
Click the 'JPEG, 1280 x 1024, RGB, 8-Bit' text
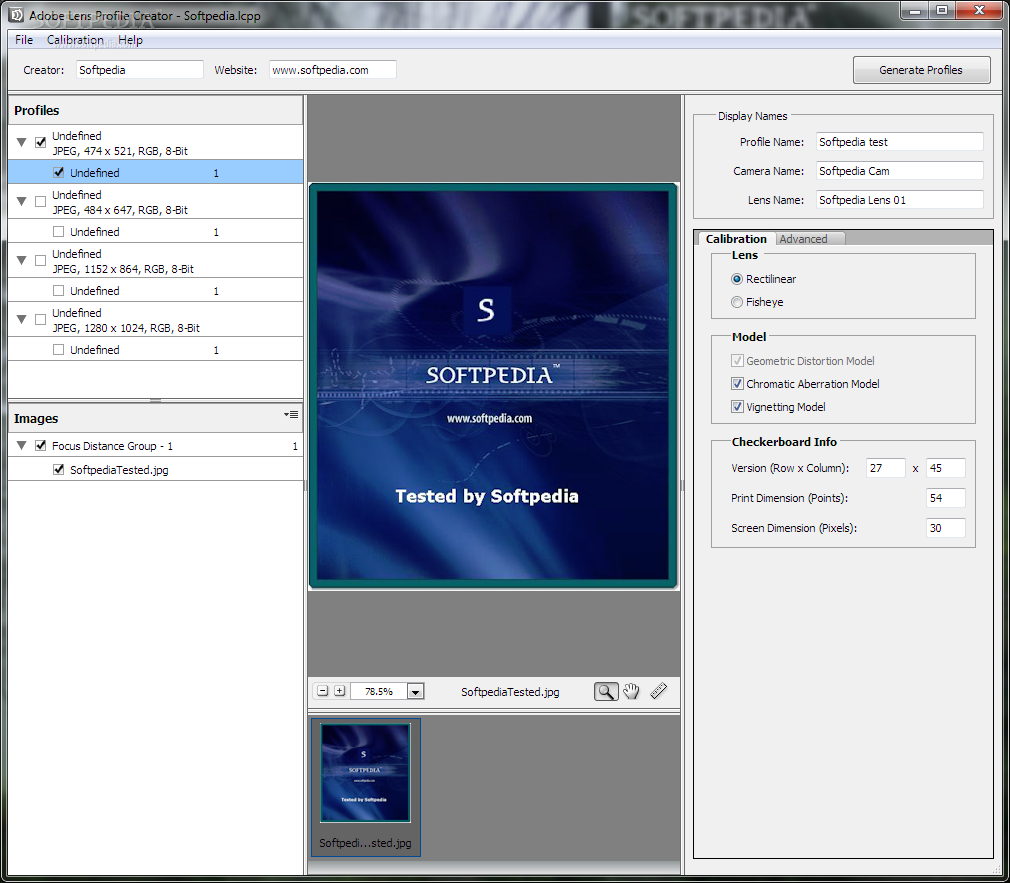pyautogui.click(x=126, y=328)
